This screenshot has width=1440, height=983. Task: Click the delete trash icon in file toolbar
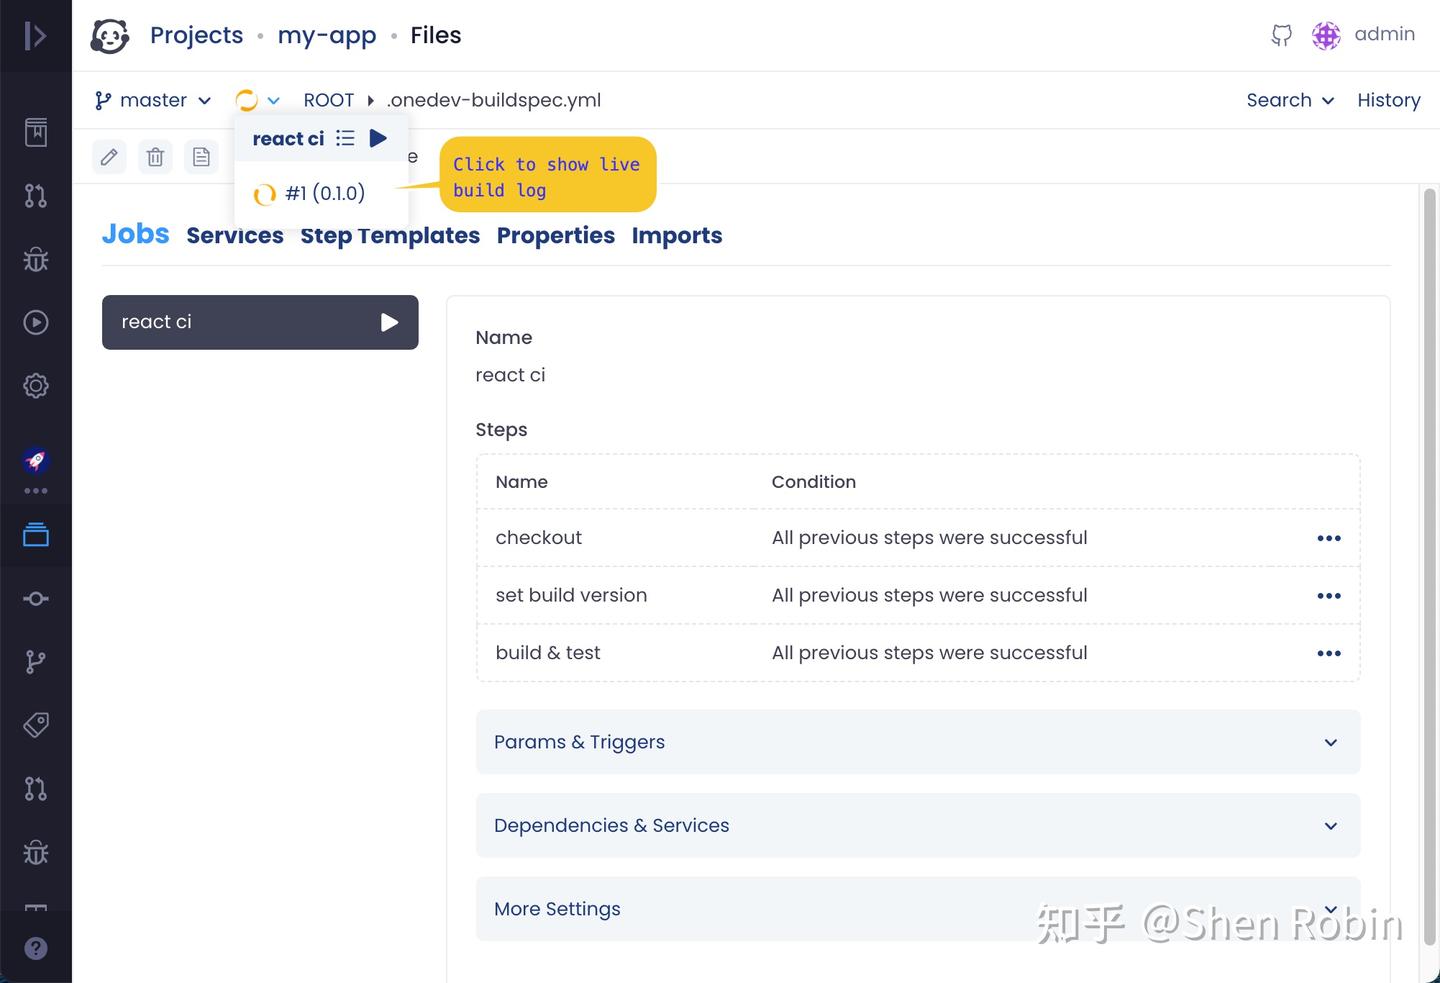(x=155, y=157)
